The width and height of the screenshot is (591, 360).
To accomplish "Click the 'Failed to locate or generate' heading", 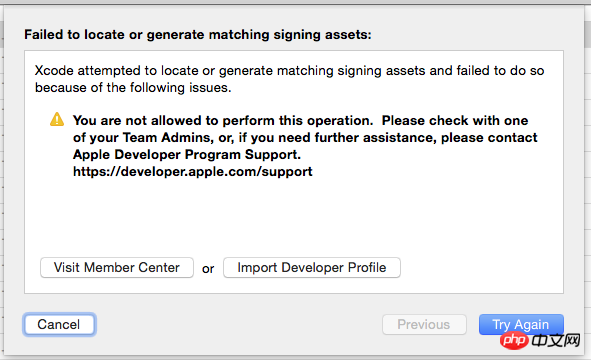I will pyautogui.click(x=198, y=35).
